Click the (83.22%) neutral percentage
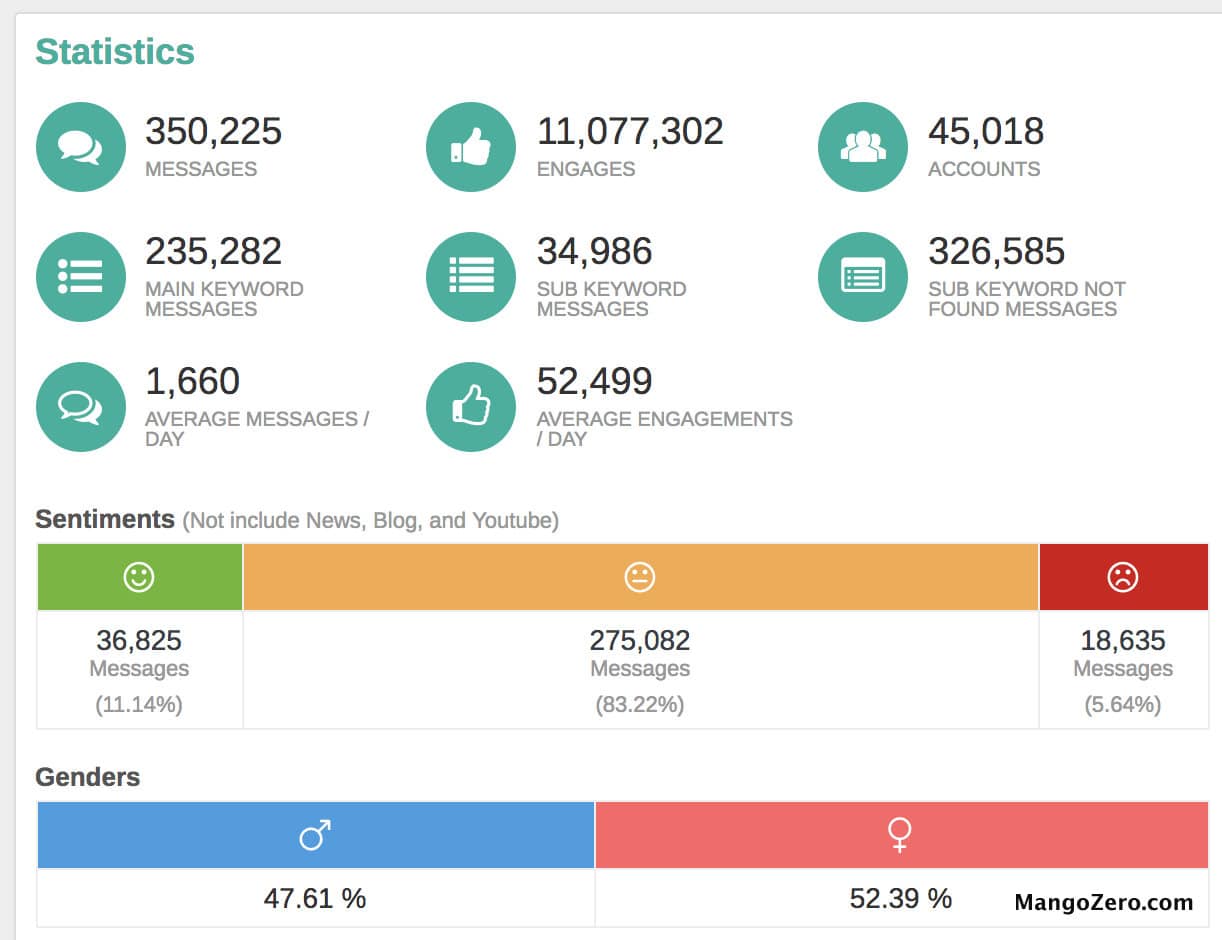1222x940 pixels. click(x=640, y=704)
